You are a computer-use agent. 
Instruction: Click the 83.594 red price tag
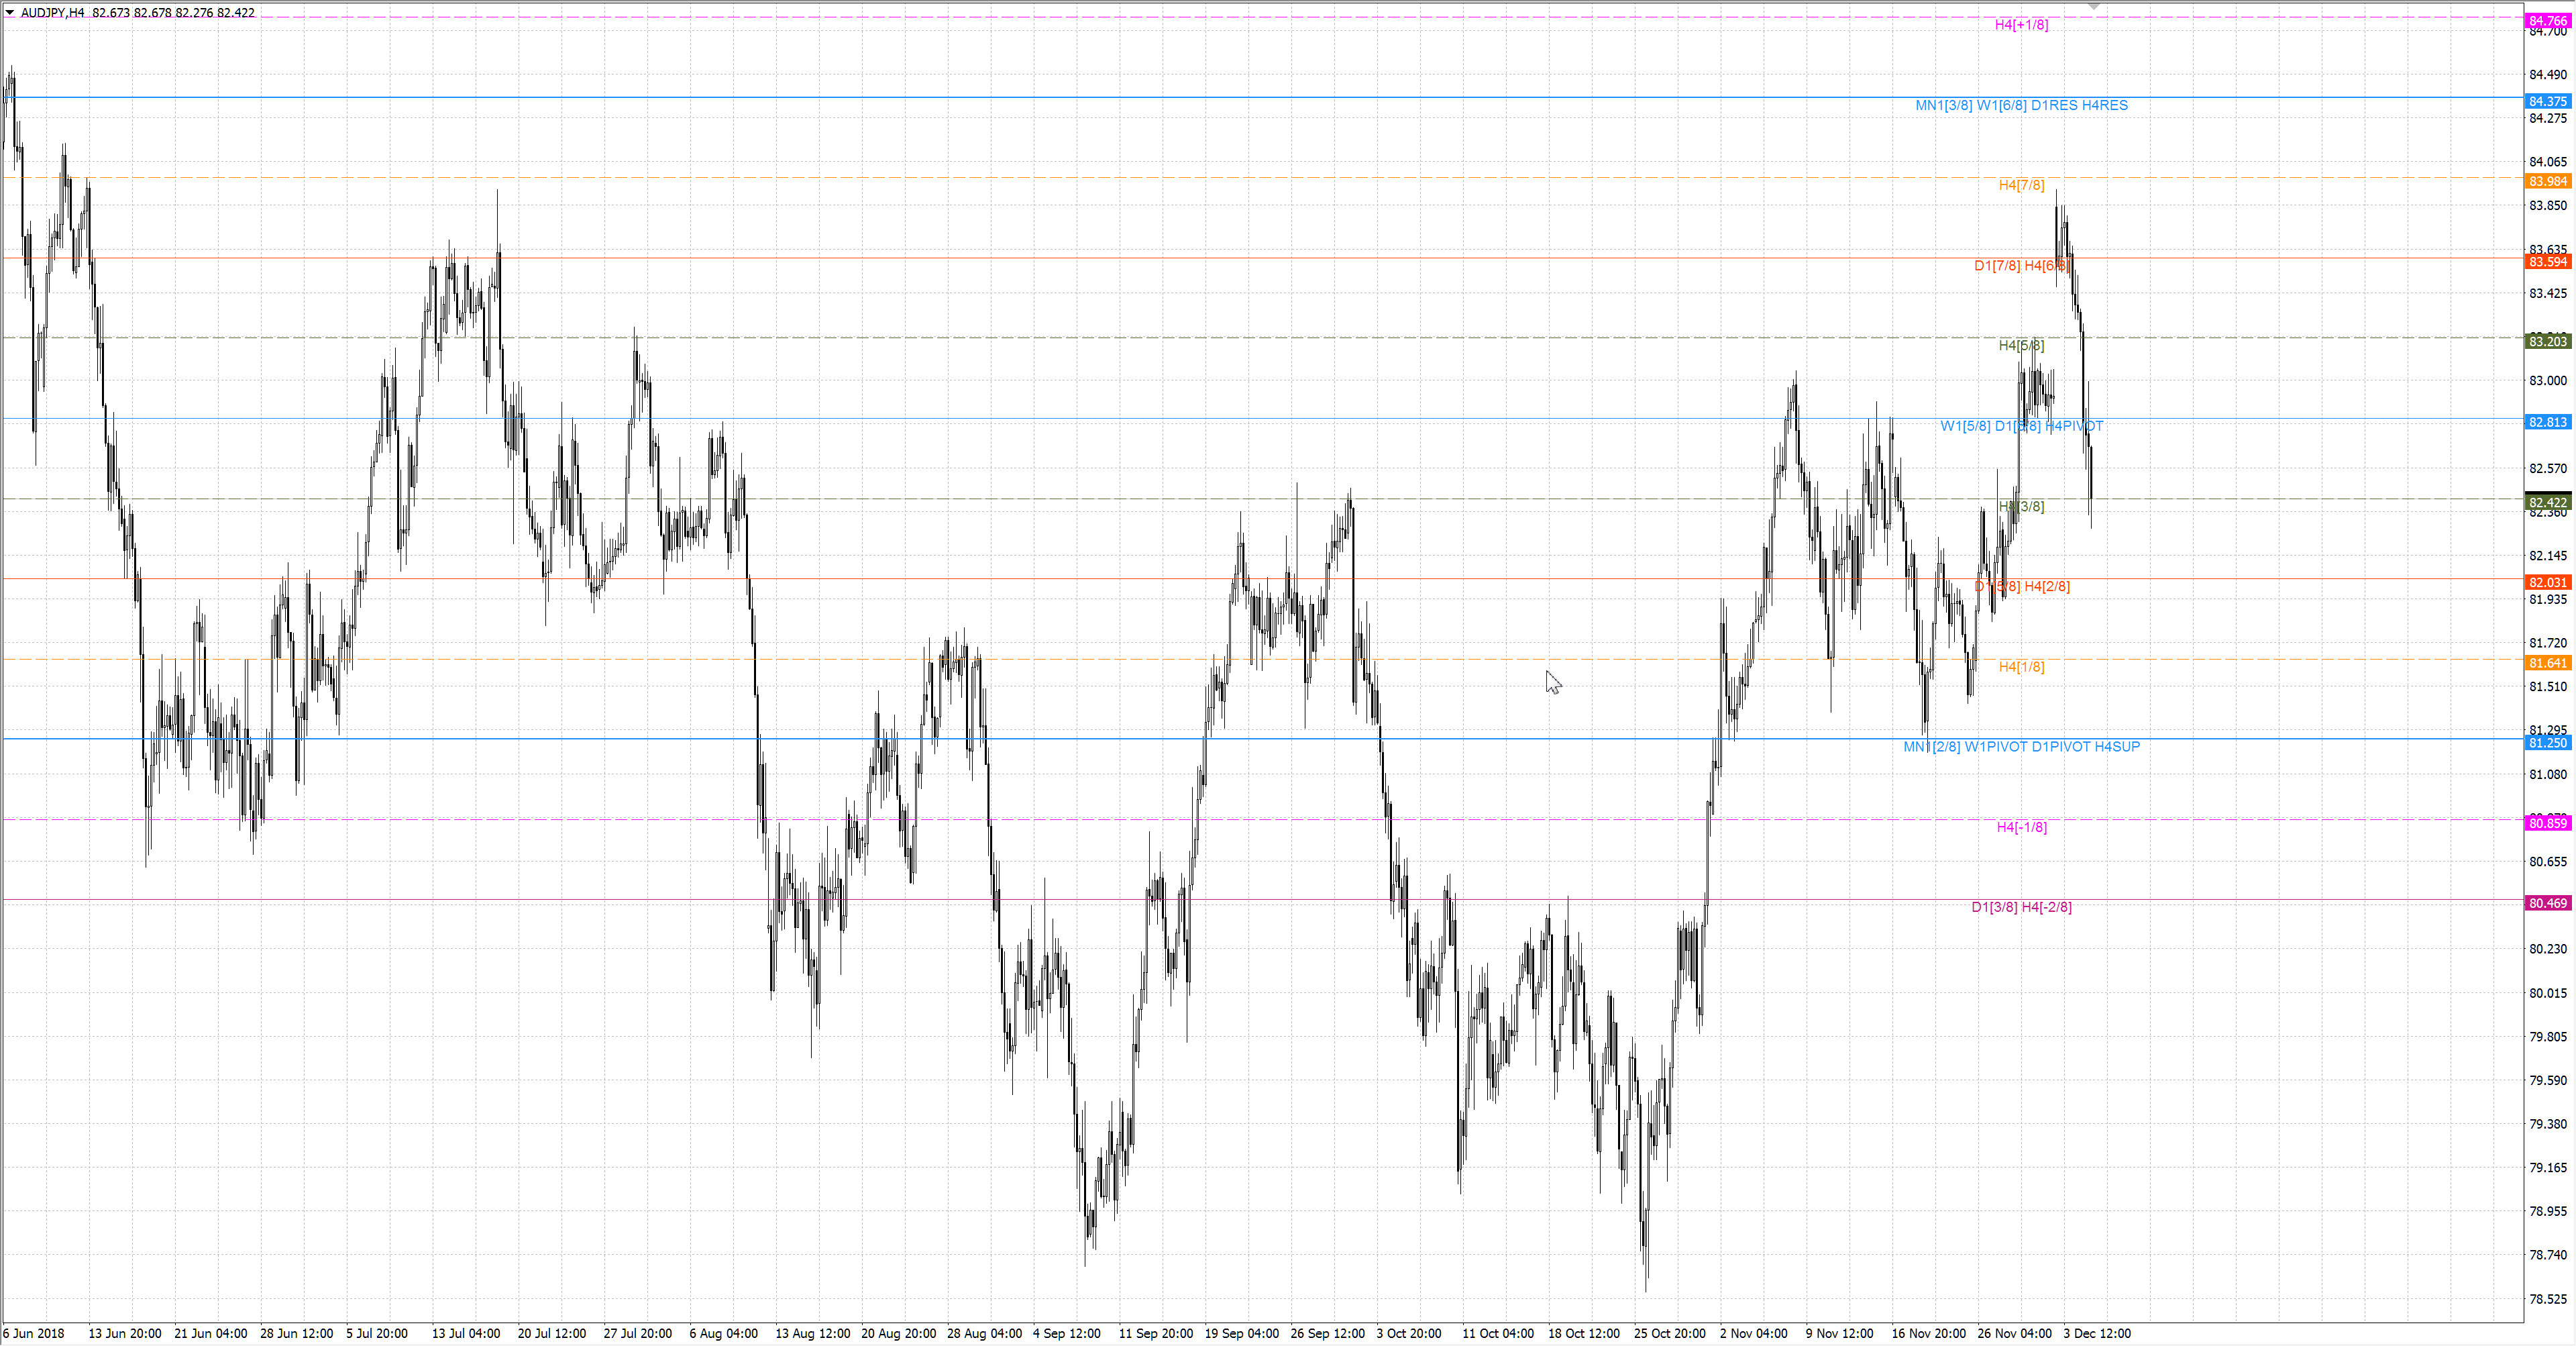pos(2547,262)
